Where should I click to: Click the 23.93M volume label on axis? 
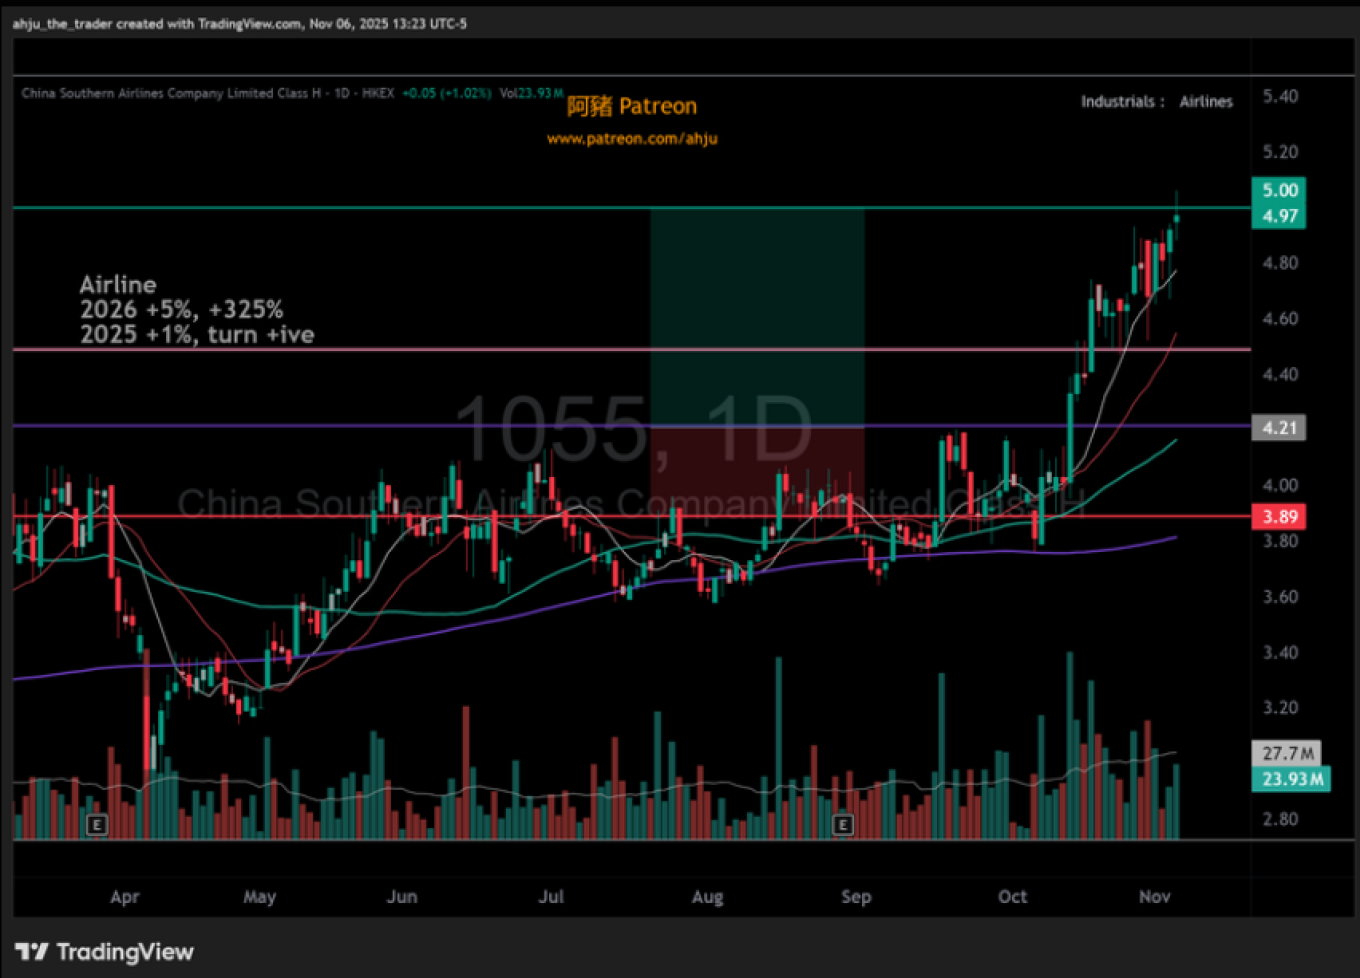tap(1291, 779)
